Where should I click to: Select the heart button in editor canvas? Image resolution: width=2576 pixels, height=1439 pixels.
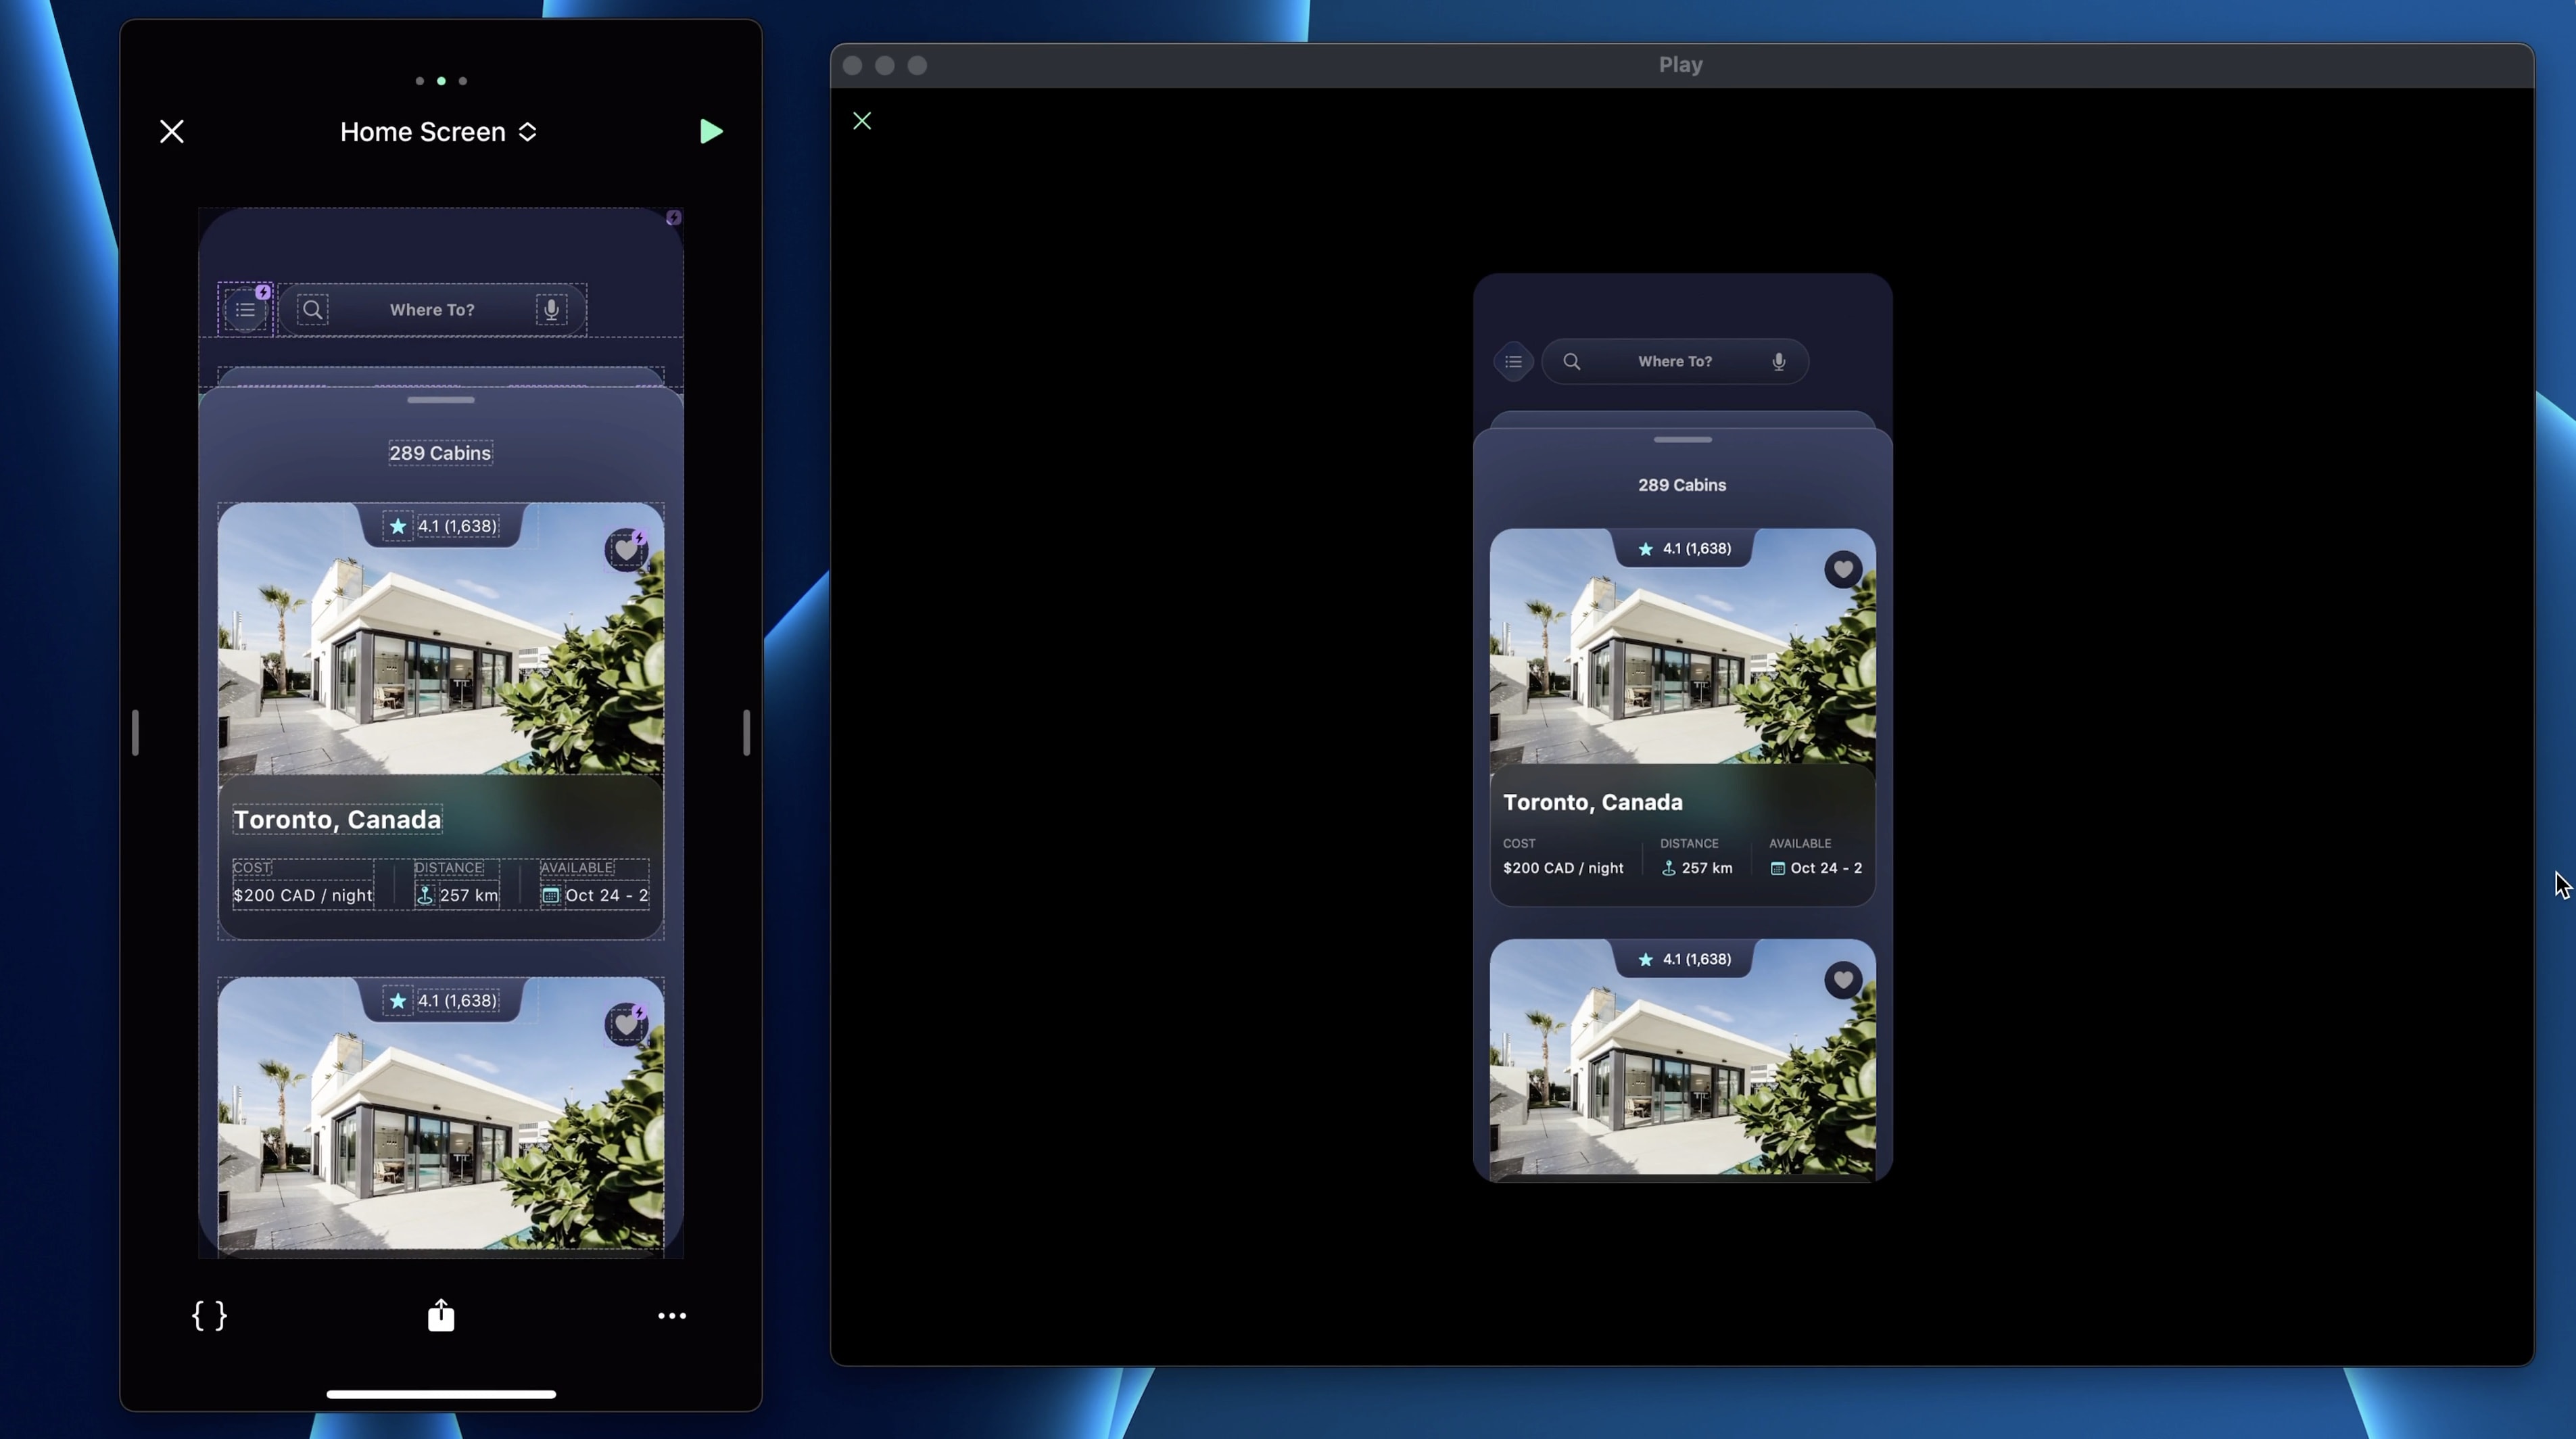pos(626,549)
